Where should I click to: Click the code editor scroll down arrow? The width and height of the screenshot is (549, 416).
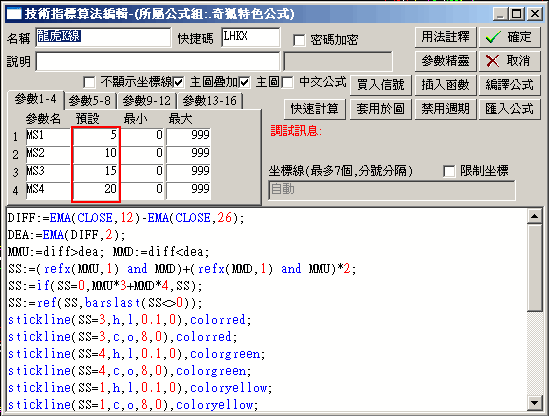pyautogui.click(x=534, y=403)
